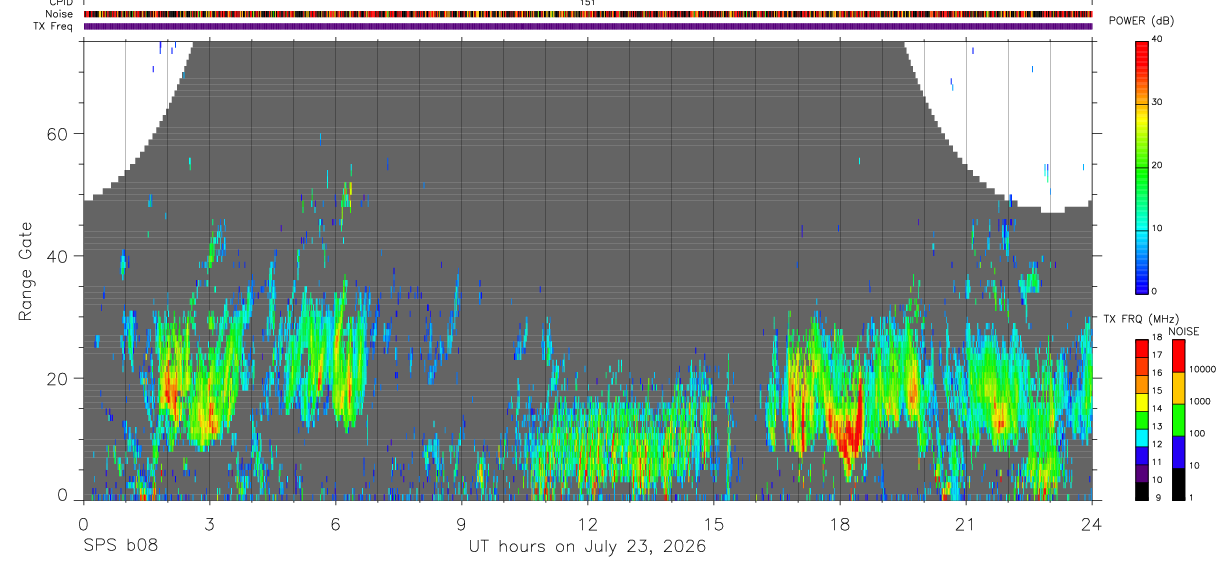Click the 3 hour tick label on time axis
1228x567 pixels.
[x=209, y=523]
